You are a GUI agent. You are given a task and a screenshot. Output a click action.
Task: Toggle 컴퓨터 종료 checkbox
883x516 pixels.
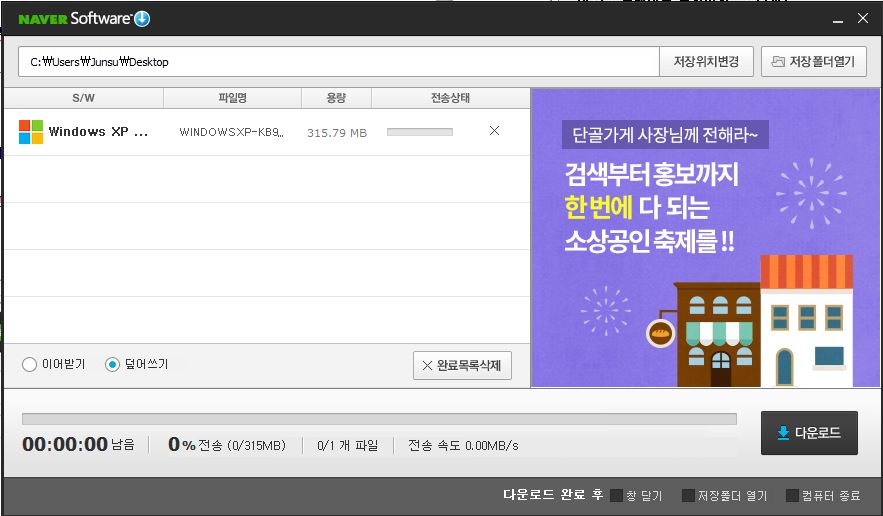click(793, 495)
